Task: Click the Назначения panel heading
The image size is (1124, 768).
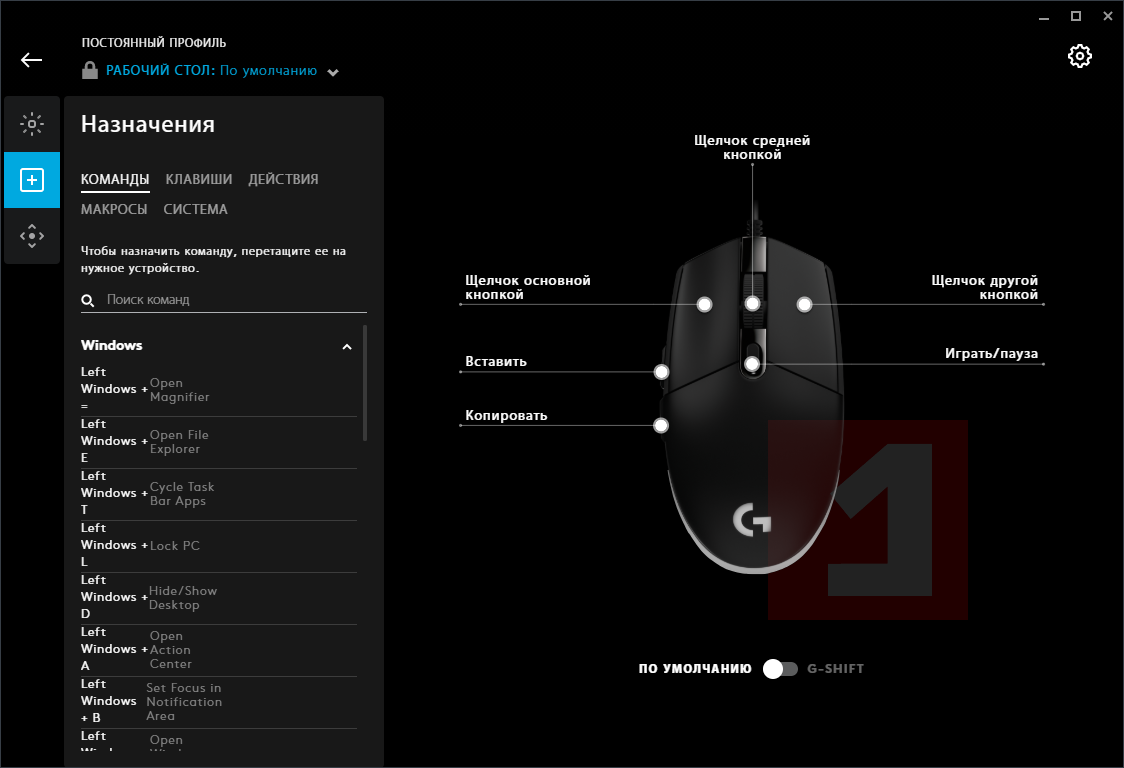Action: 148,124
